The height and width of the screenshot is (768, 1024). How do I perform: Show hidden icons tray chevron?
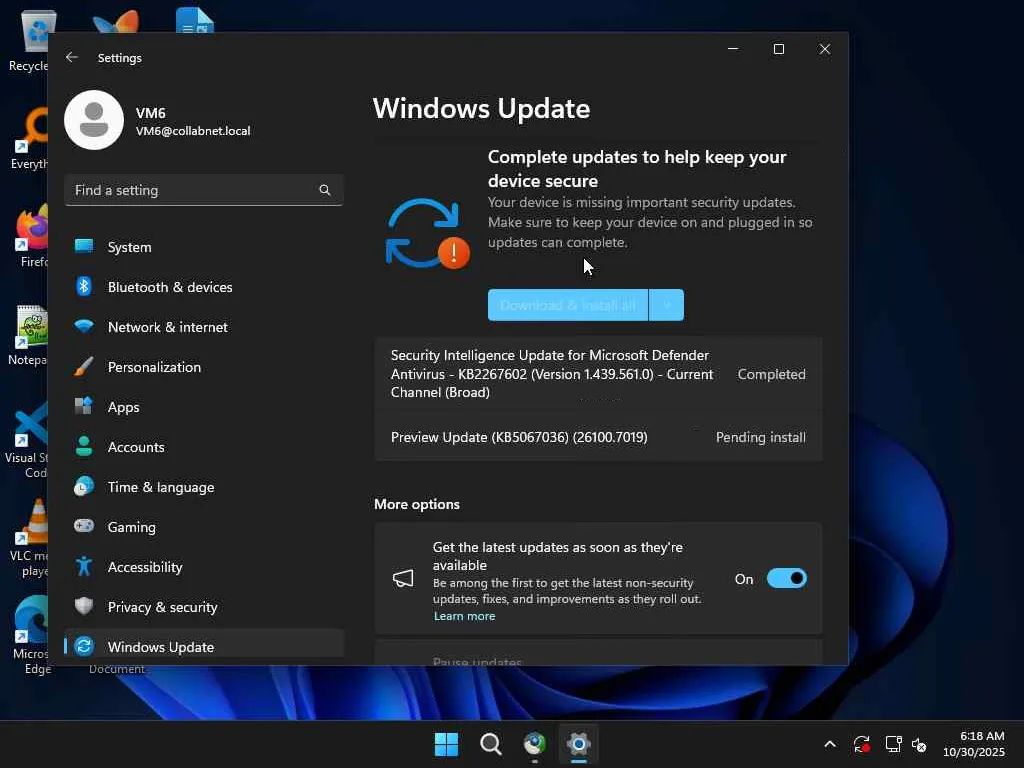[x=830, y=744]
